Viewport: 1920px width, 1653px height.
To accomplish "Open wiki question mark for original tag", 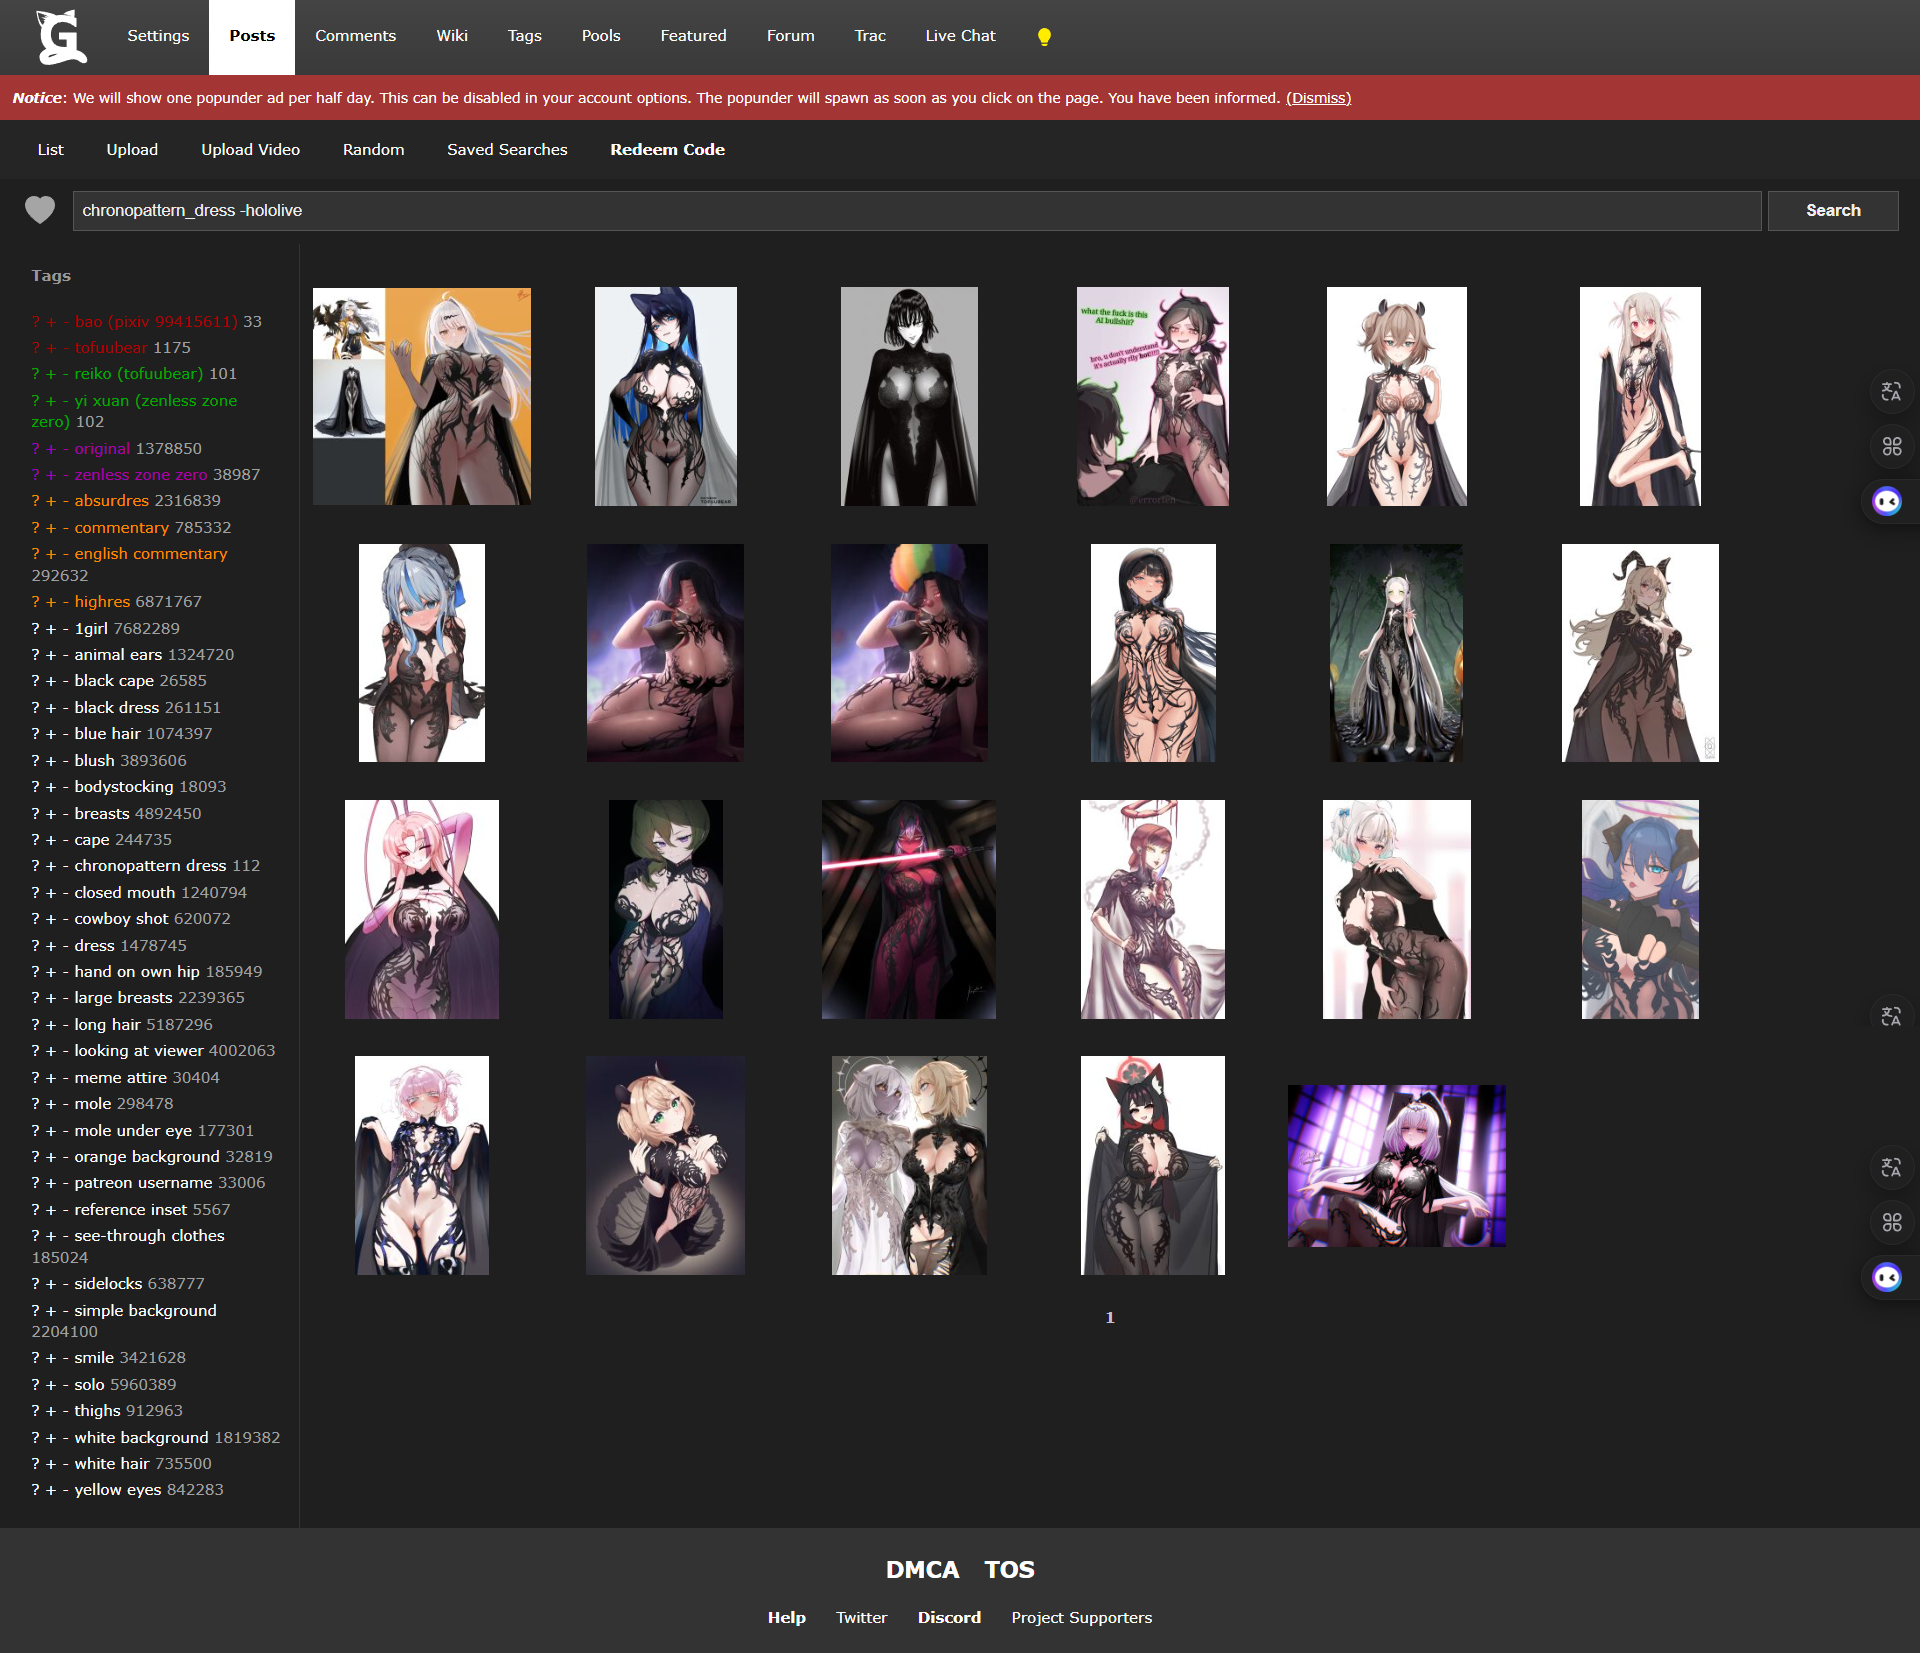I will pos(36,449).
